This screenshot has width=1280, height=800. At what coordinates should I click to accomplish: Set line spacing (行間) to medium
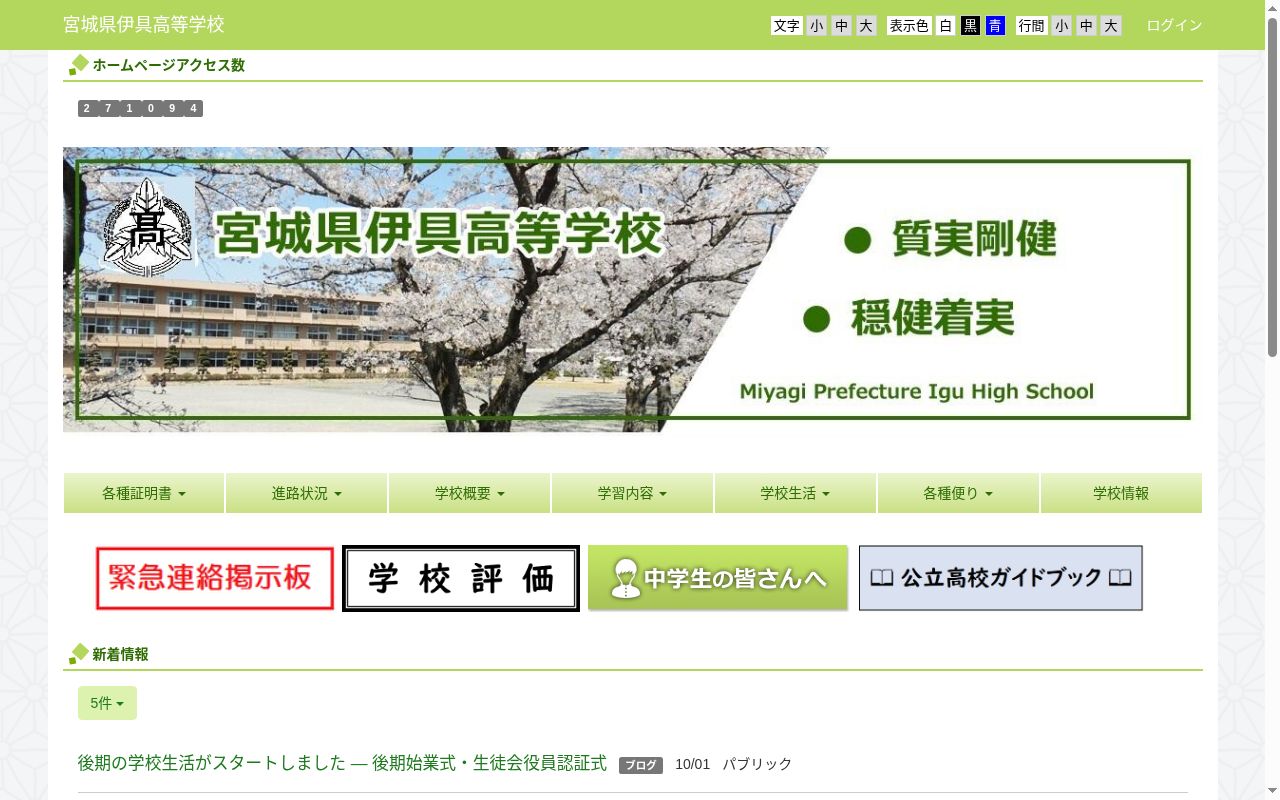point(1086,26)
